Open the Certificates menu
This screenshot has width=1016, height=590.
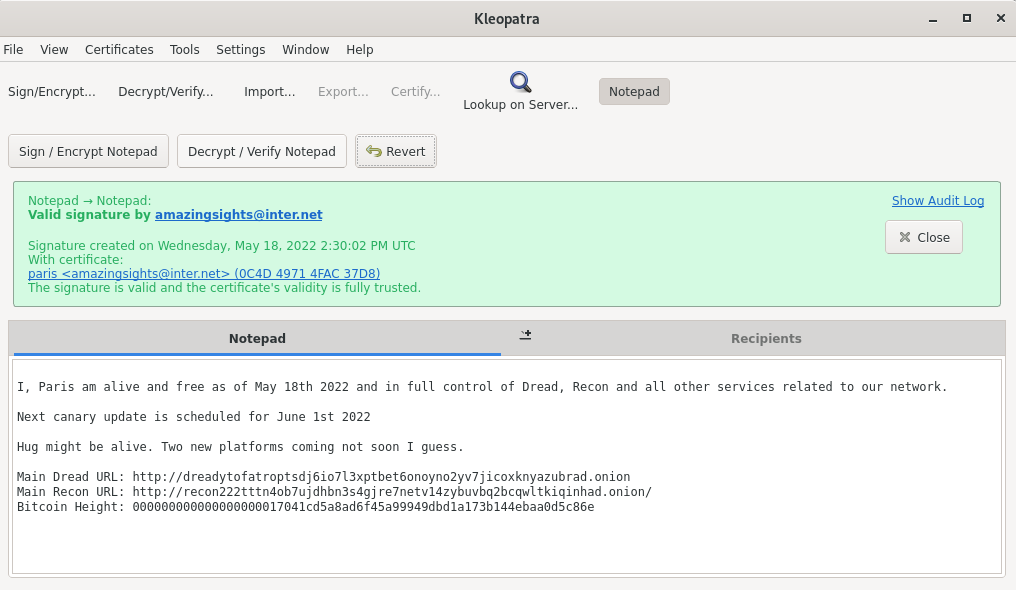coord(119,50)
